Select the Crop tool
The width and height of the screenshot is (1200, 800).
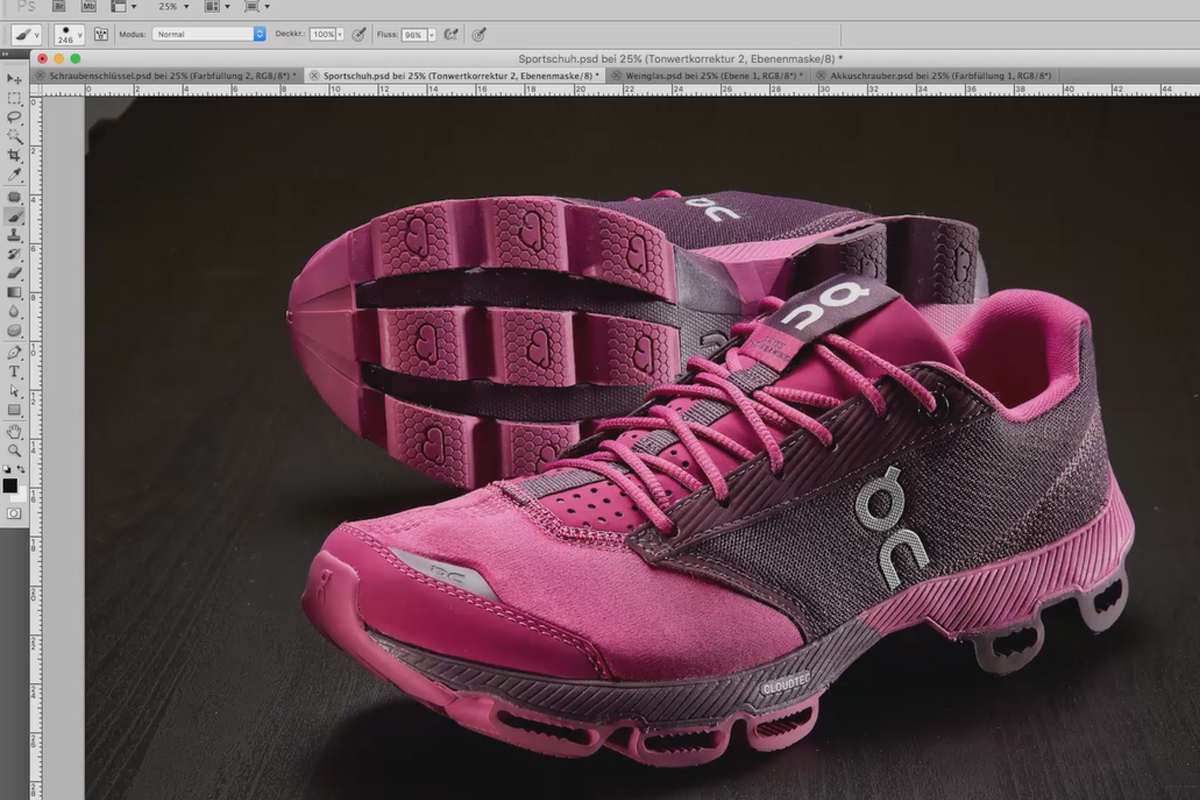[14, 156]
